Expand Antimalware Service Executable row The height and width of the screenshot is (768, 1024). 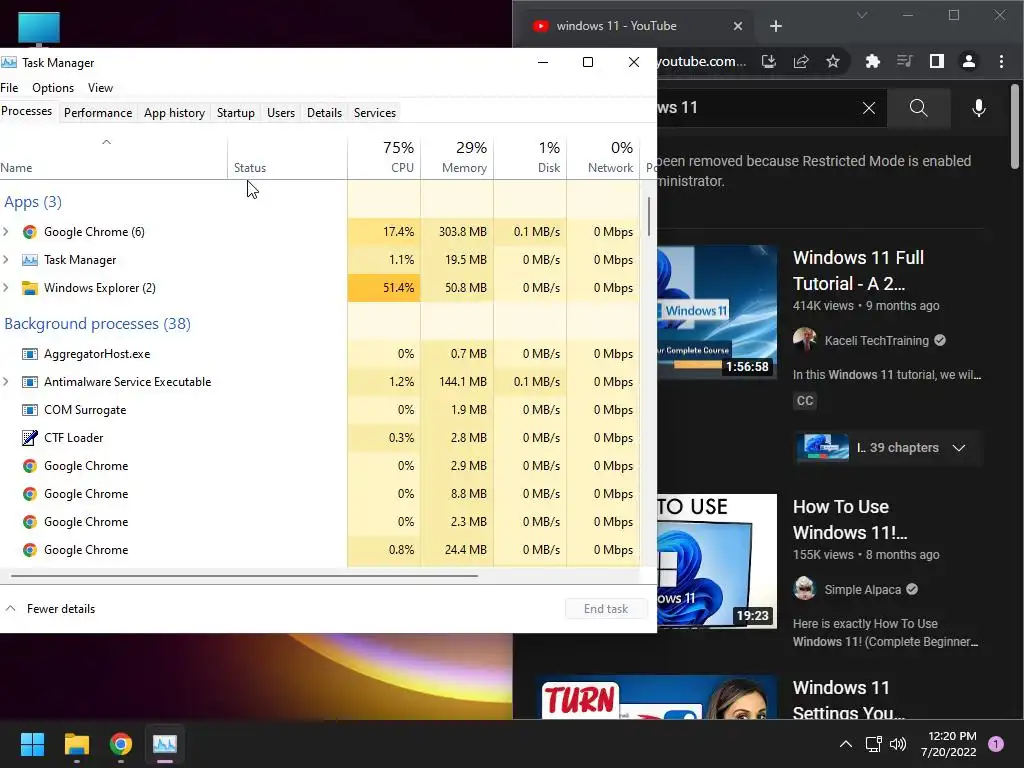click(x=6, y=382)
